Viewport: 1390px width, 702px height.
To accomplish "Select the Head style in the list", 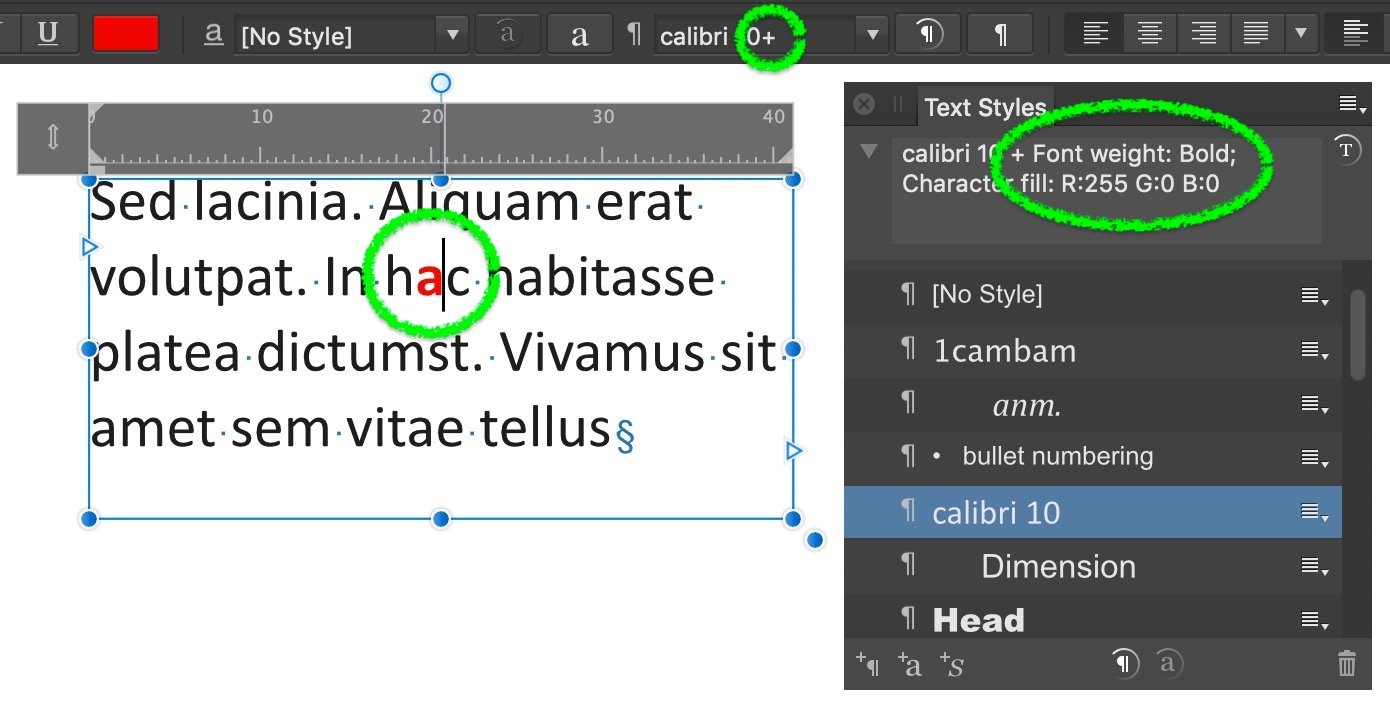I will click(x=979, y=619).
